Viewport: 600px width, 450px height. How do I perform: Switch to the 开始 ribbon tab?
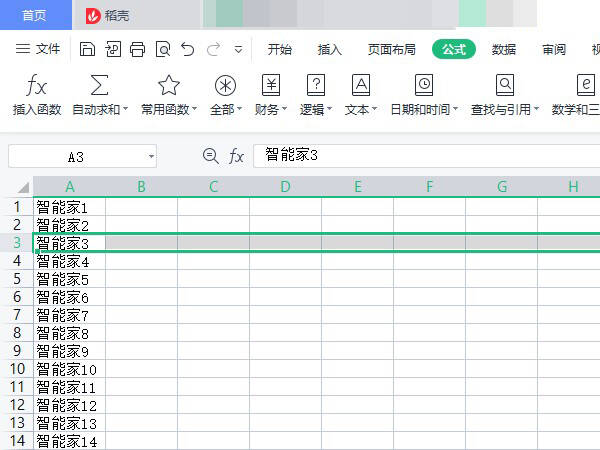point(279,49)
